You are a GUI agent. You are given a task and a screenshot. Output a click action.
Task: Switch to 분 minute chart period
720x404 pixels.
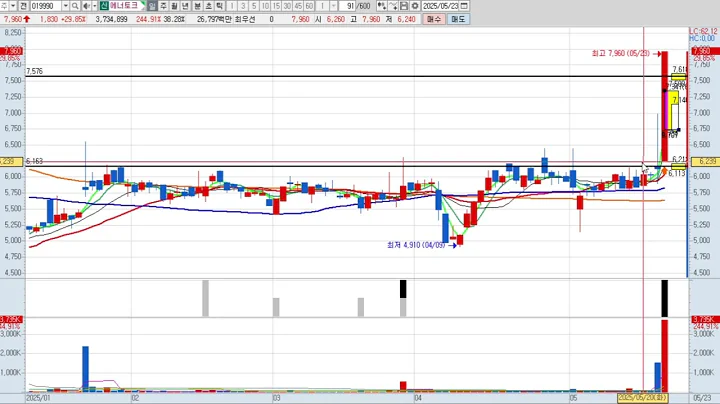click(197, 6)
